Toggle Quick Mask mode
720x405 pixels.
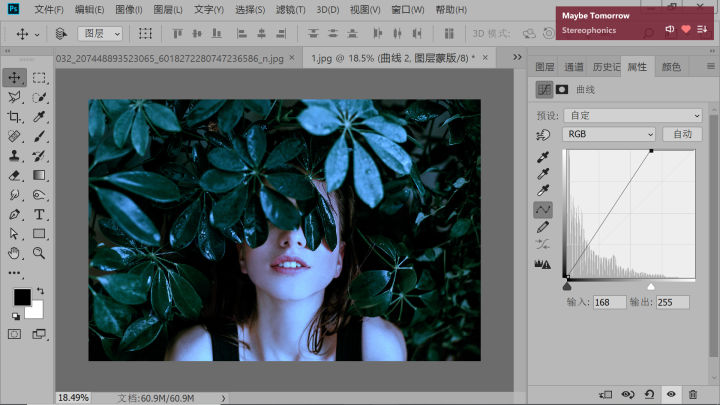pyautogui.click(x=14, y=333)
